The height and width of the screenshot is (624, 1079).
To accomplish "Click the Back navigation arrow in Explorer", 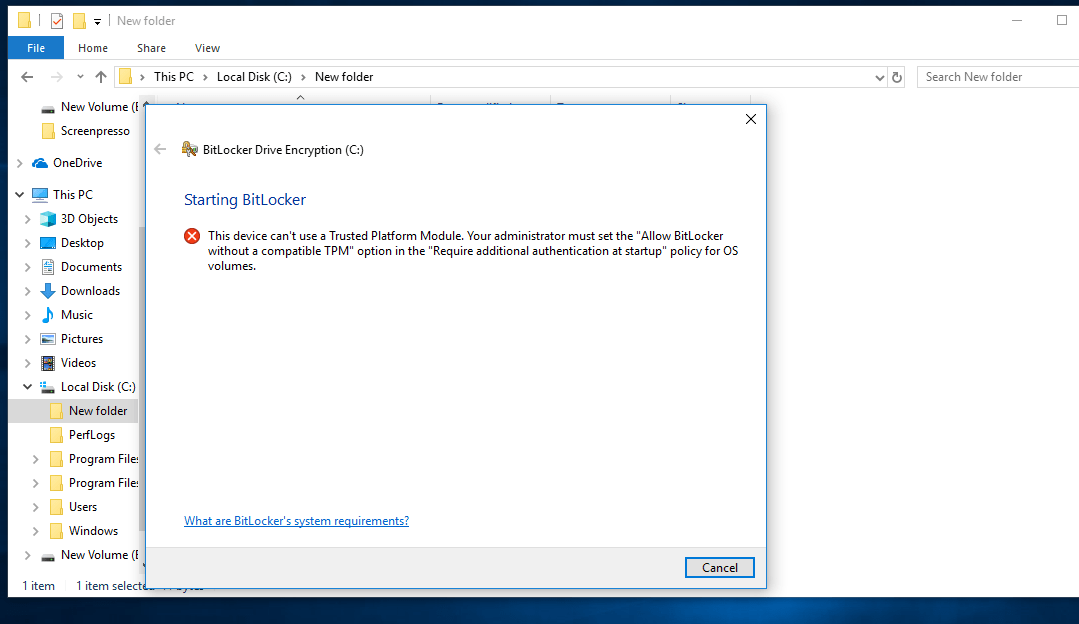I will pyautogui.click(x=27, y=76).
